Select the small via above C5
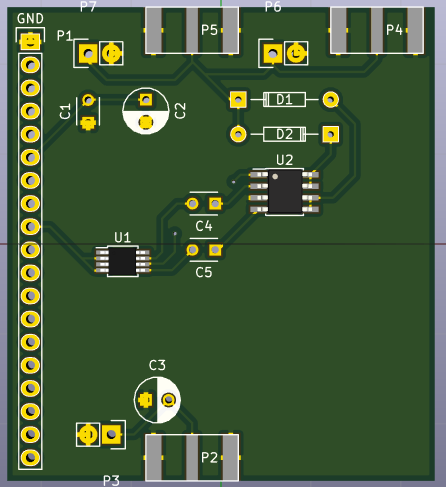Screen dimensions: 446x487 point(175,234)
